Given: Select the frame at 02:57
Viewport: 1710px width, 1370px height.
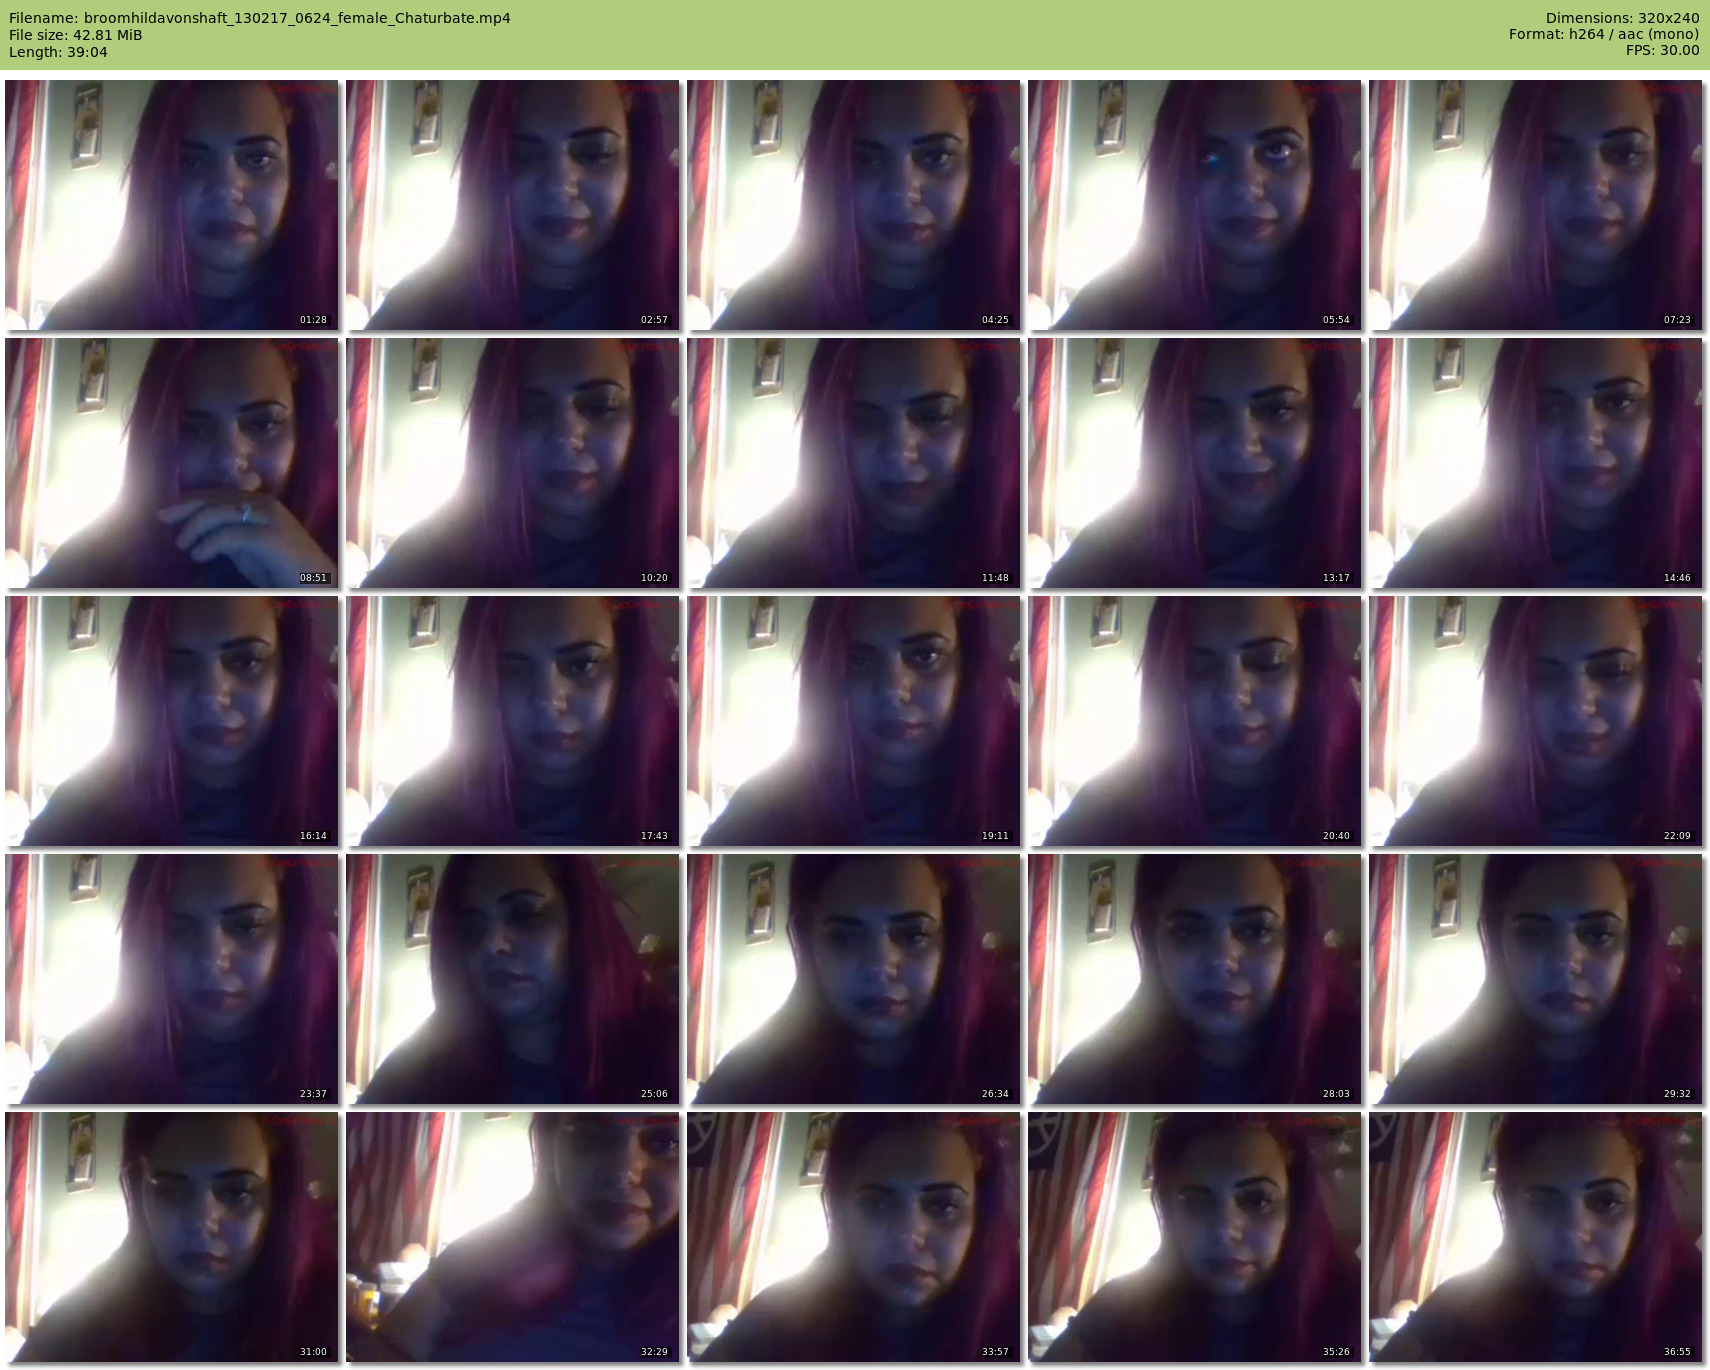Looking at the screenshot, I should pos(513,205).
